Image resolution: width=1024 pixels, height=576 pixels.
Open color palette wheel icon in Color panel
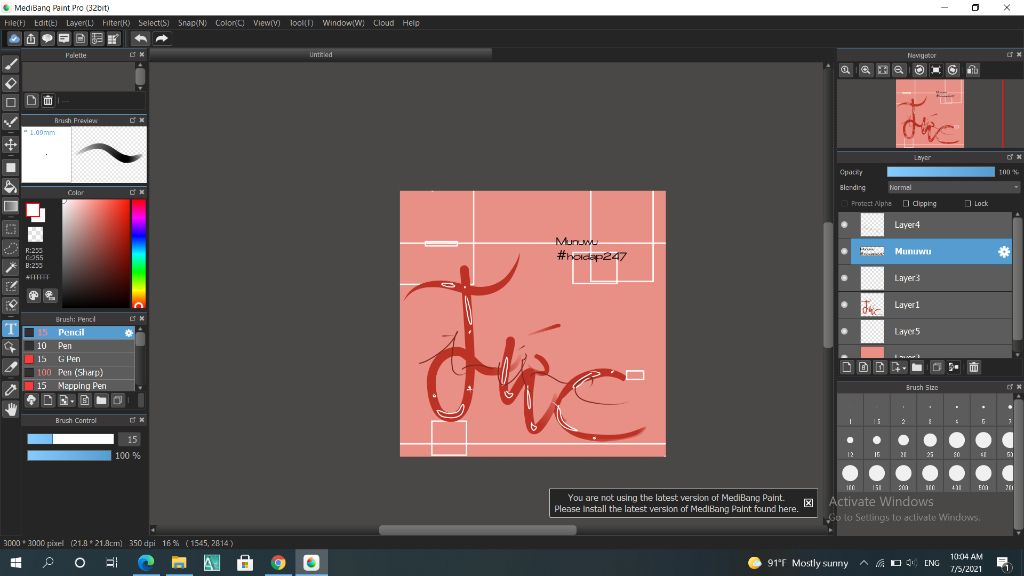tap(33, 296)
